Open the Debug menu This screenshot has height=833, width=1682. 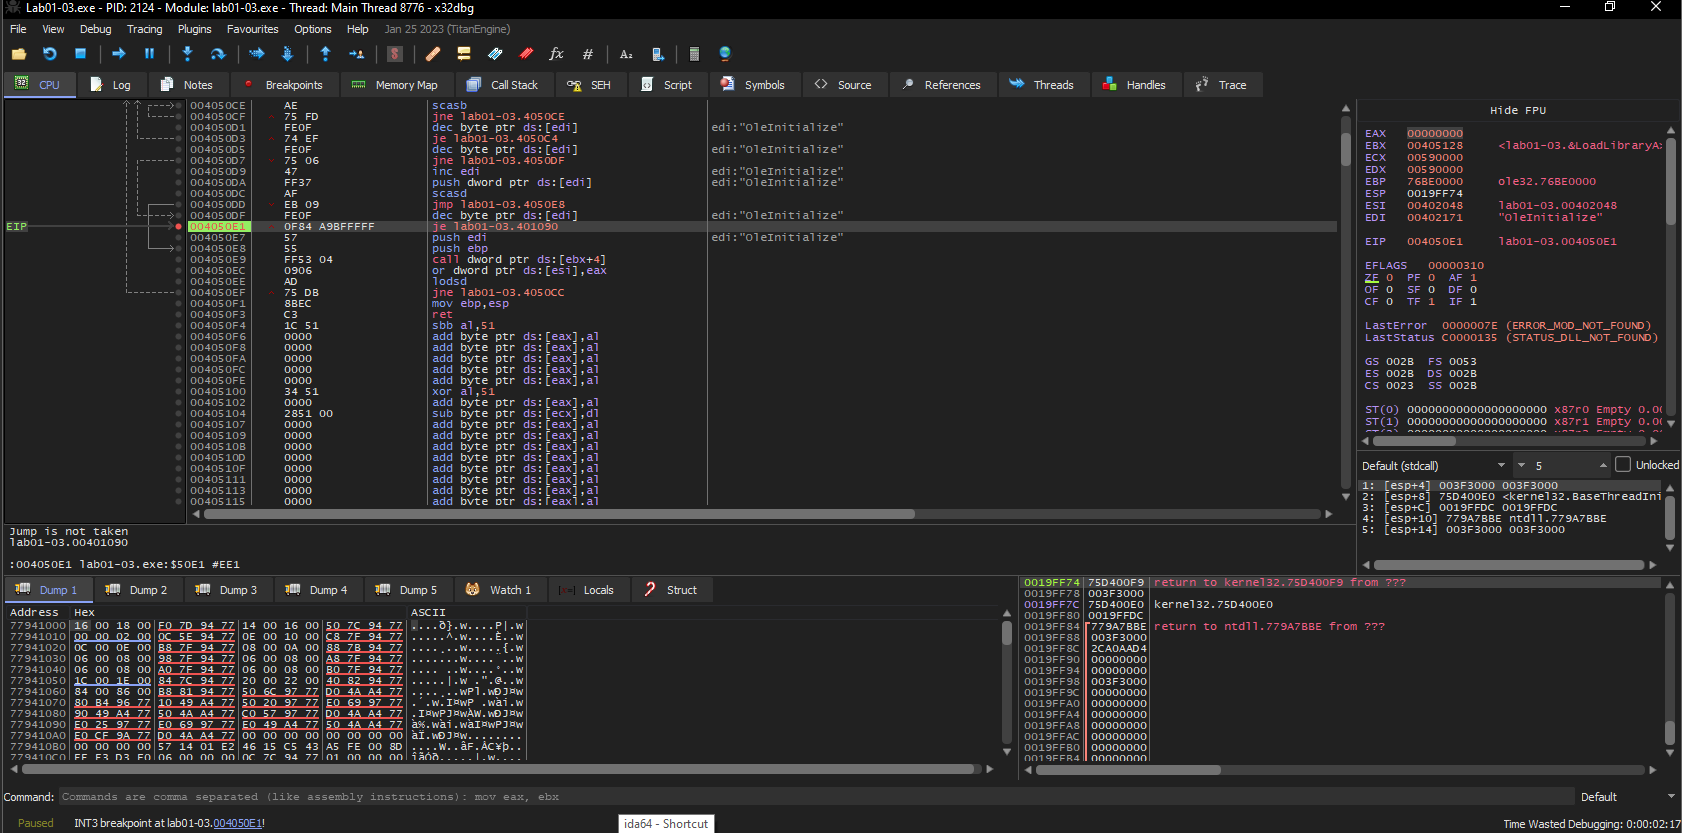(x=96, y=29)
